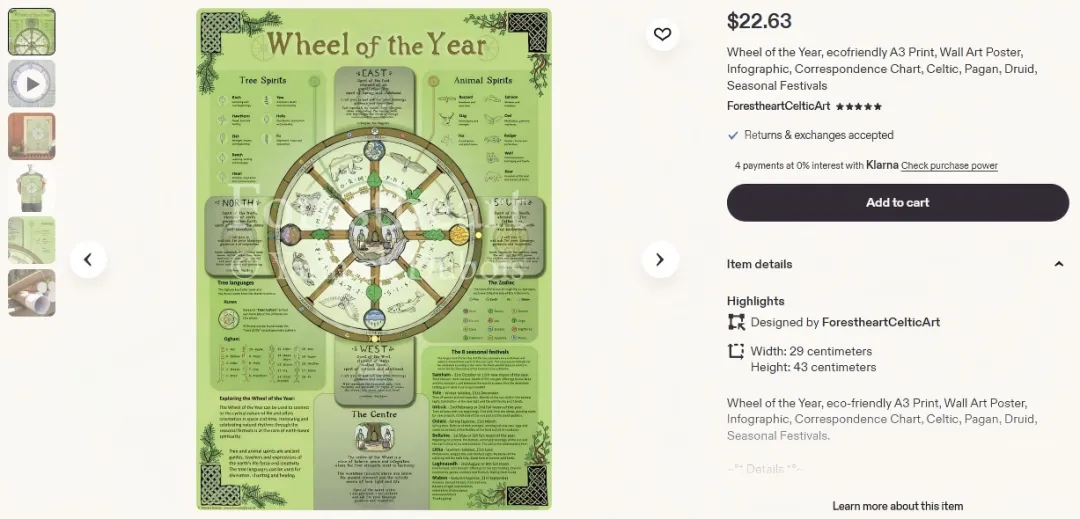The height and width of the screenshot is (519, 1080).
Task: View the framed poster on wall thumbnail
Action: pos(32,137)
